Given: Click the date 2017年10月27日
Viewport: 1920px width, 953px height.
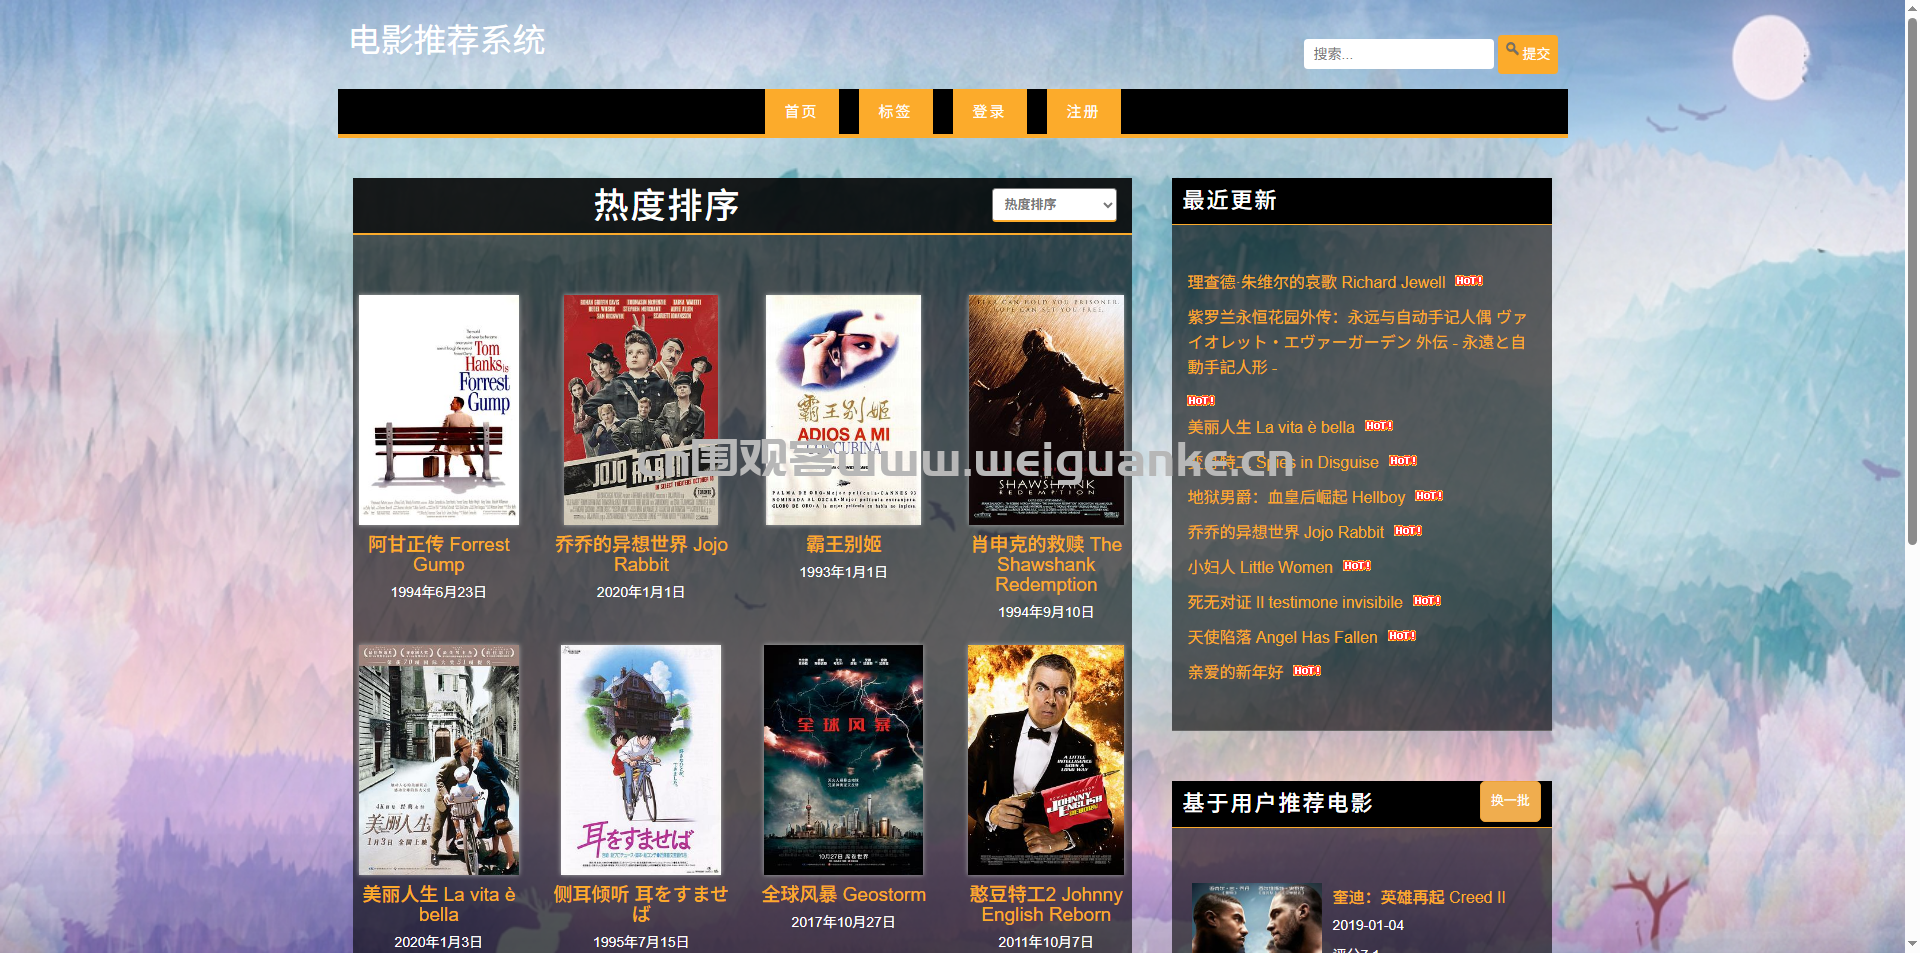Looking at the screenshot, I should pyautogui.click(x=843, y=922).
